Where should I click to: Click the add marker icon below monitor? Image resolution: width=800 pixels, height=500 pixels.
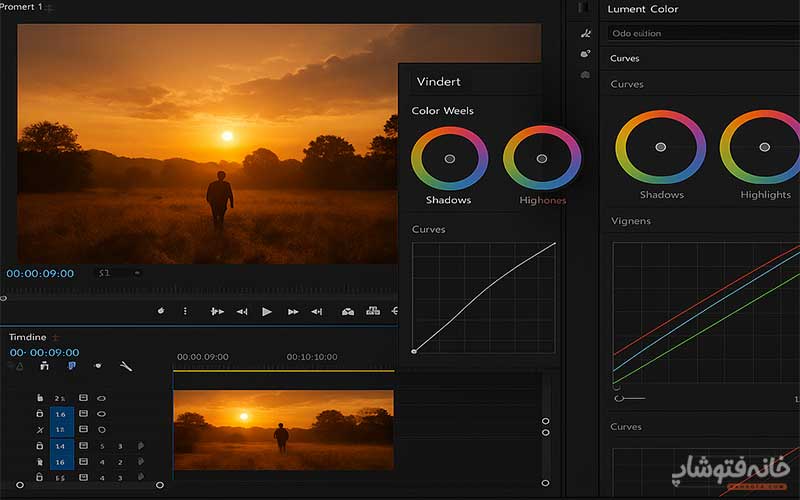(161, 311)
